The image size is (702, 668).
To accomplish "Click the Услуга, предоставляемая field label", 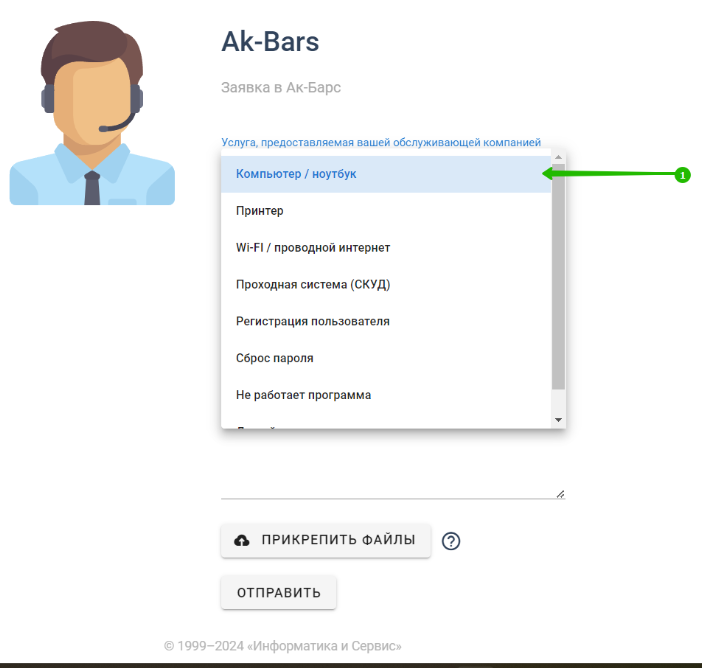I will pos(381,142).
